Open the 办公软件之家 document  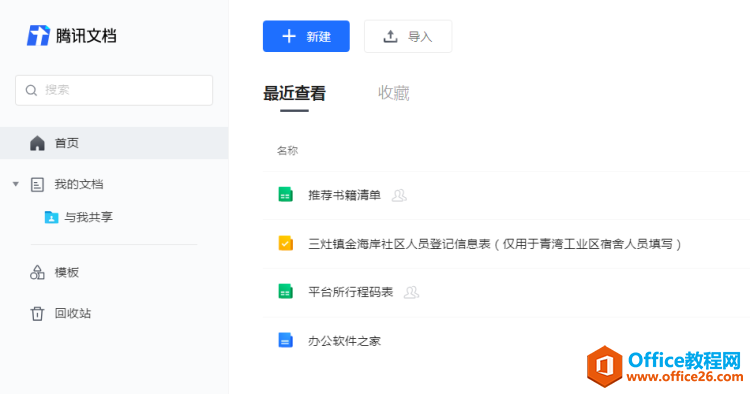pyautogui.click(x=344, y=341)
